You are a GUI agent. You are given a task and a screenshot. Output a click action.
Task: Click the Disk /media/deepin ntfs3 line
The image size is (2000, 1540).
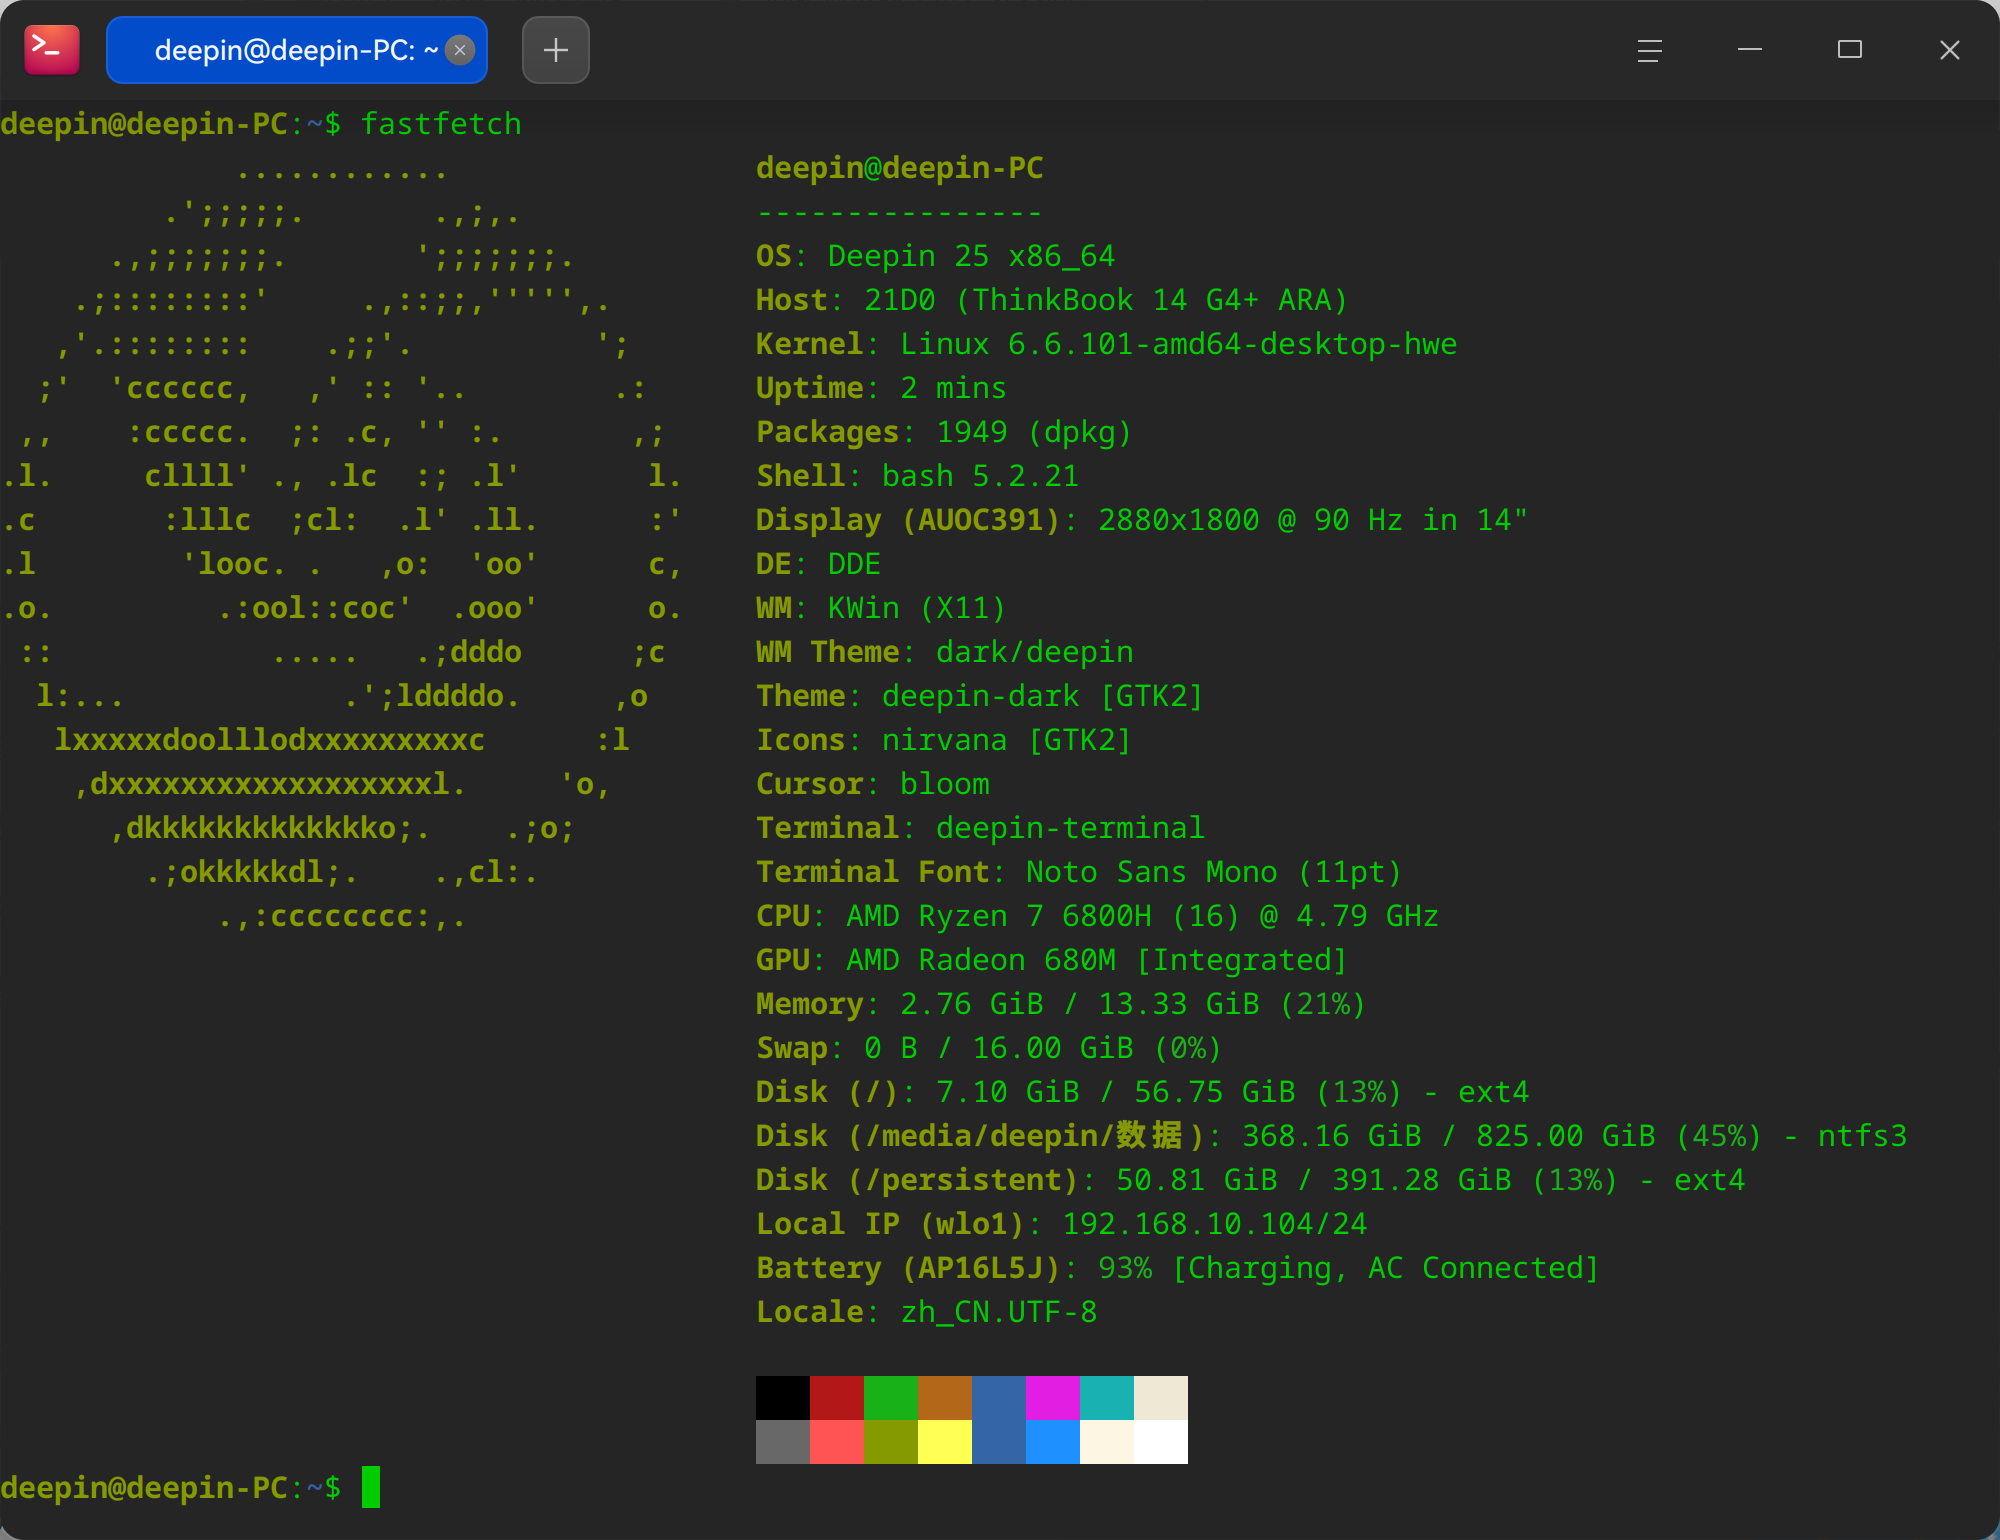pyautogui.click(x=1332, y=1136)
